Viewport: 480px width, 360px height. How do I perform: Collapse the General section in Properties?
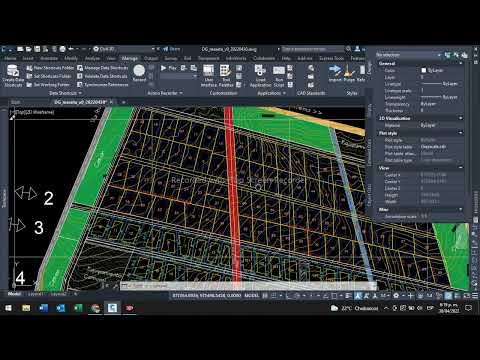461,63
